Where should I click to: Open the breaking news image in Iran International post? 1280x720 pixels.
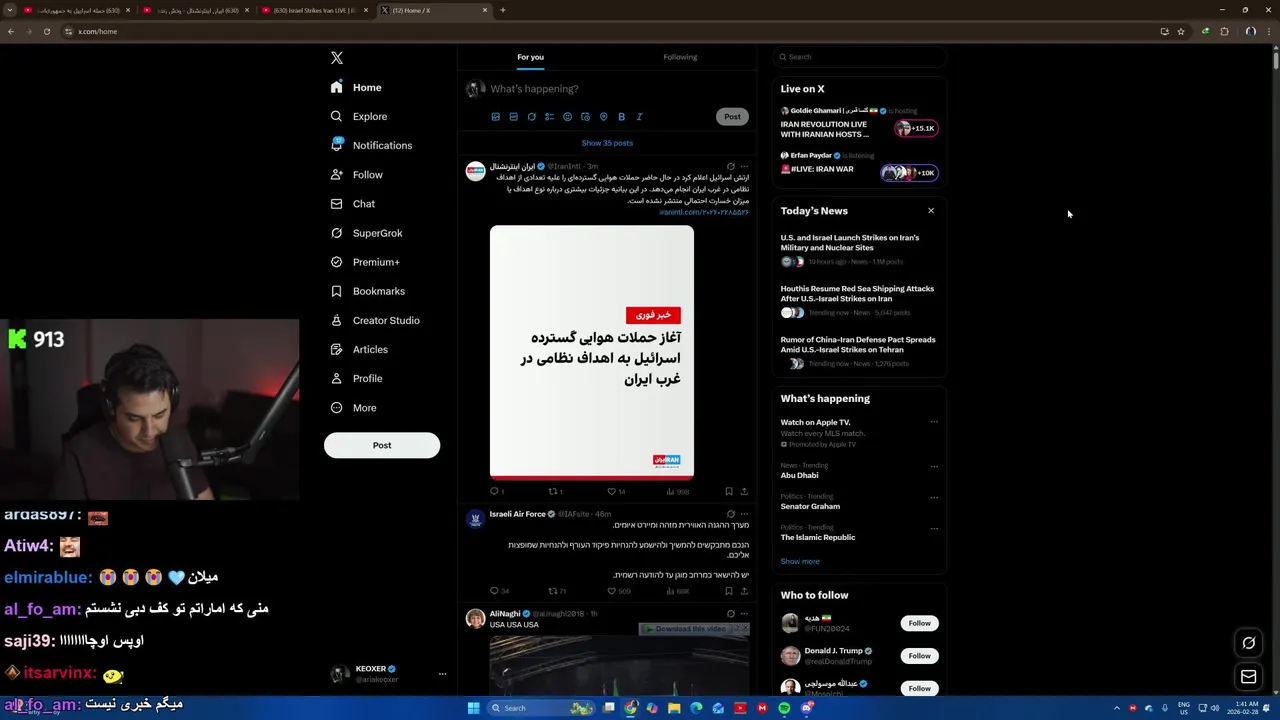click(592, 352)
